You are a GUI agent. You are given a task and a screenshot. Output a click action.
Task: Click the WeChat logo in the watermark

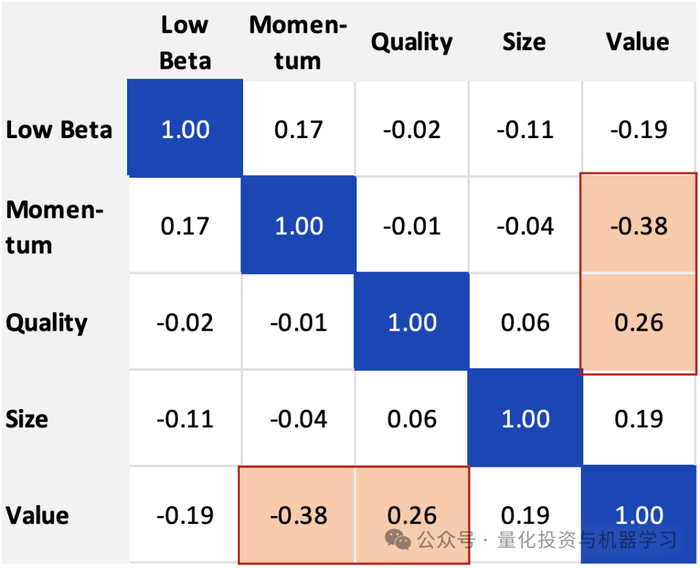tap(398, 540)
